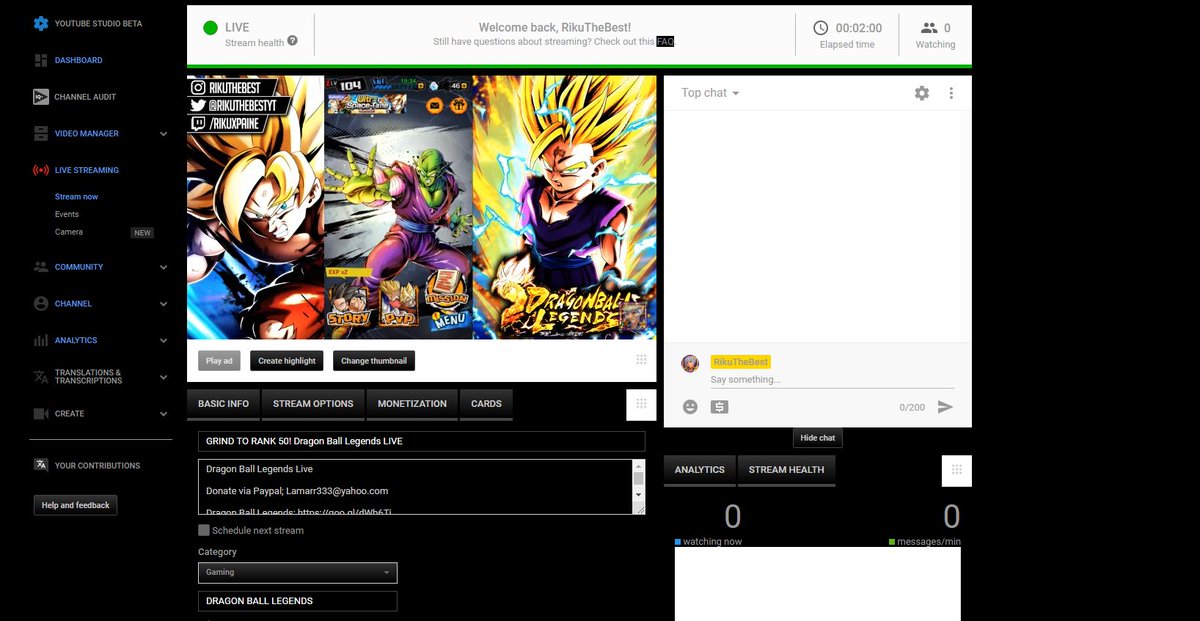Screen dimensions: 1200x621
Task: Expand the Create section arrow
Action: coord(164,413)
